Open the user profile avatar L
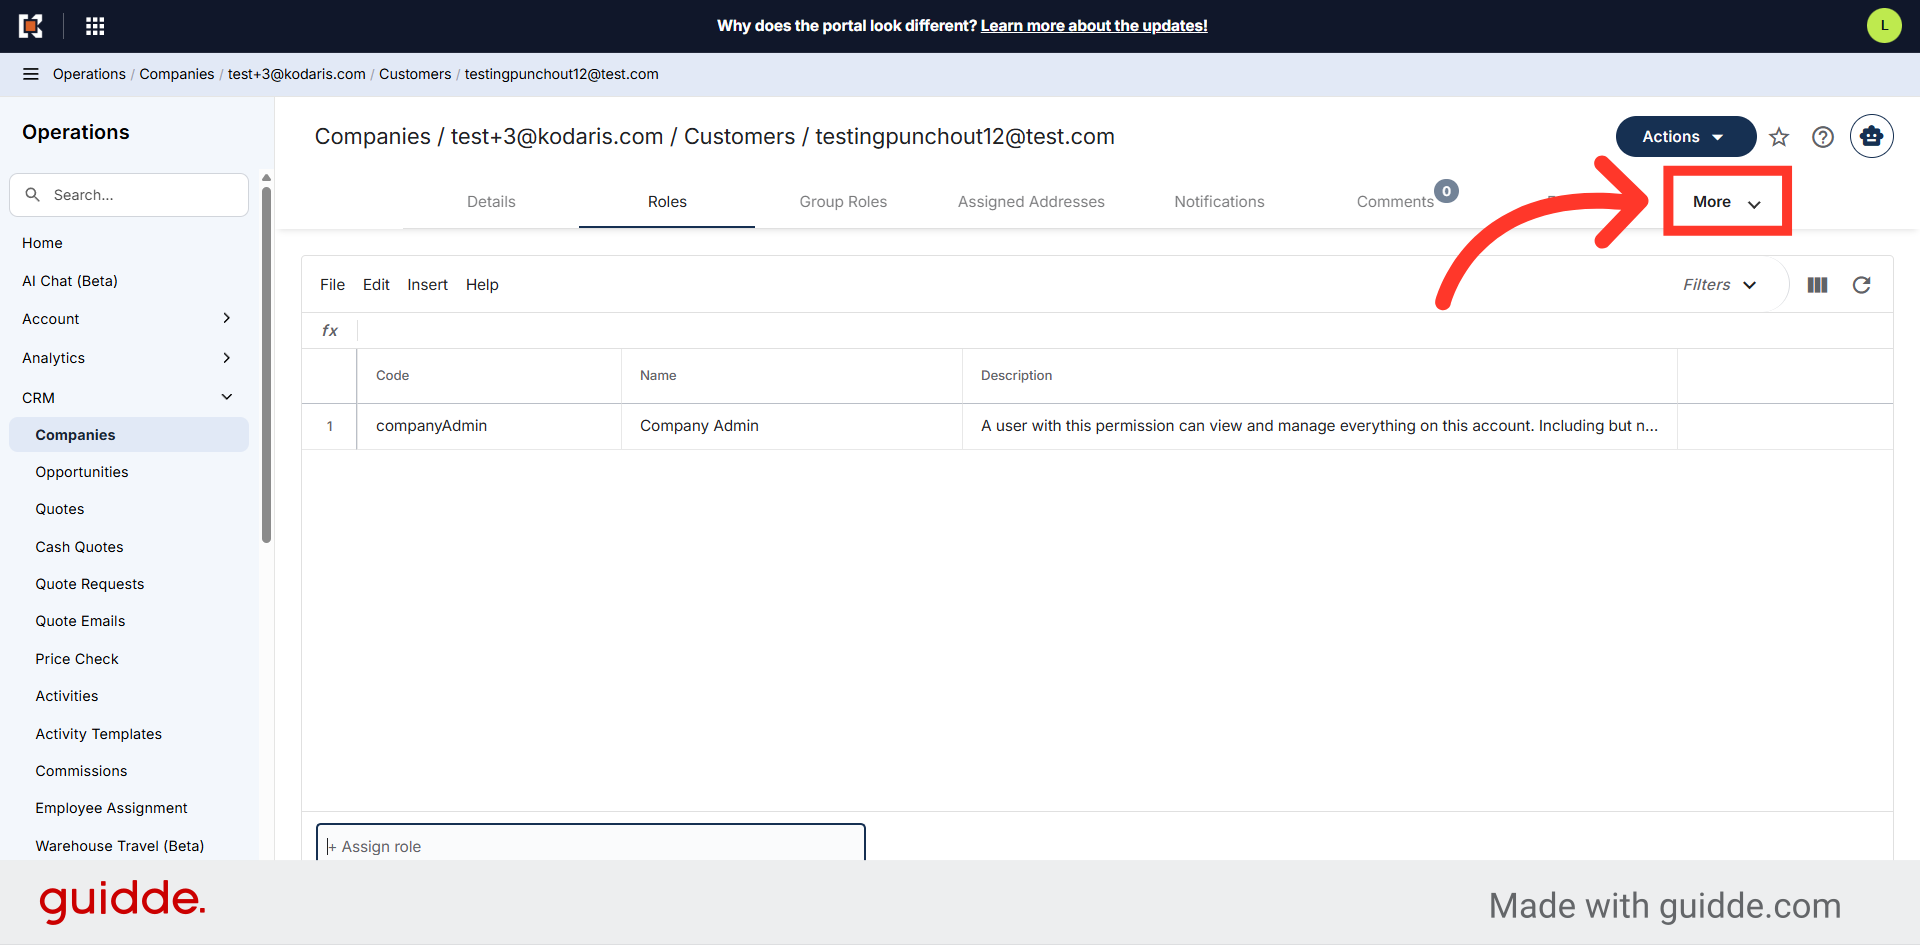1920x945 pixels. point(1884,26)
